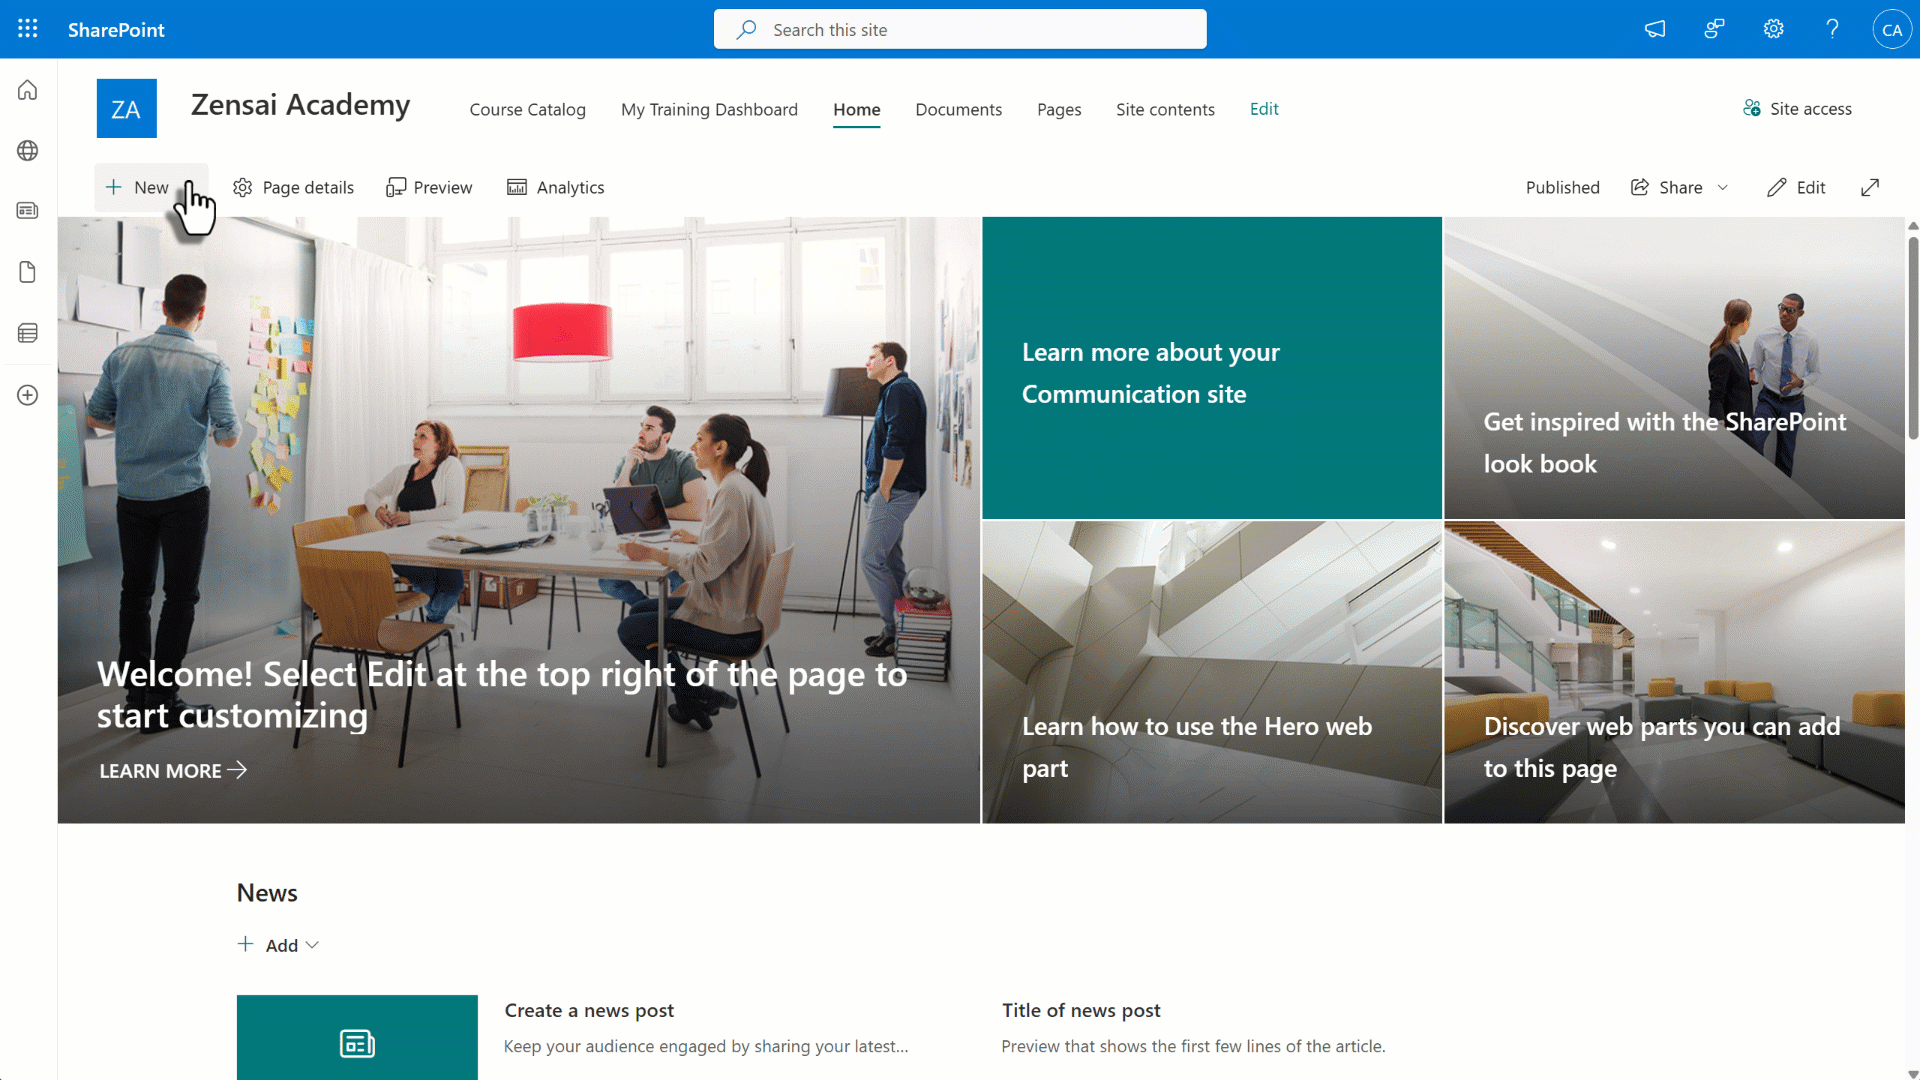This screenshot has width=1920, height=1080.
Task: Open the CA account avatar
Action: pyautogui.click(x=1891, y=29)
